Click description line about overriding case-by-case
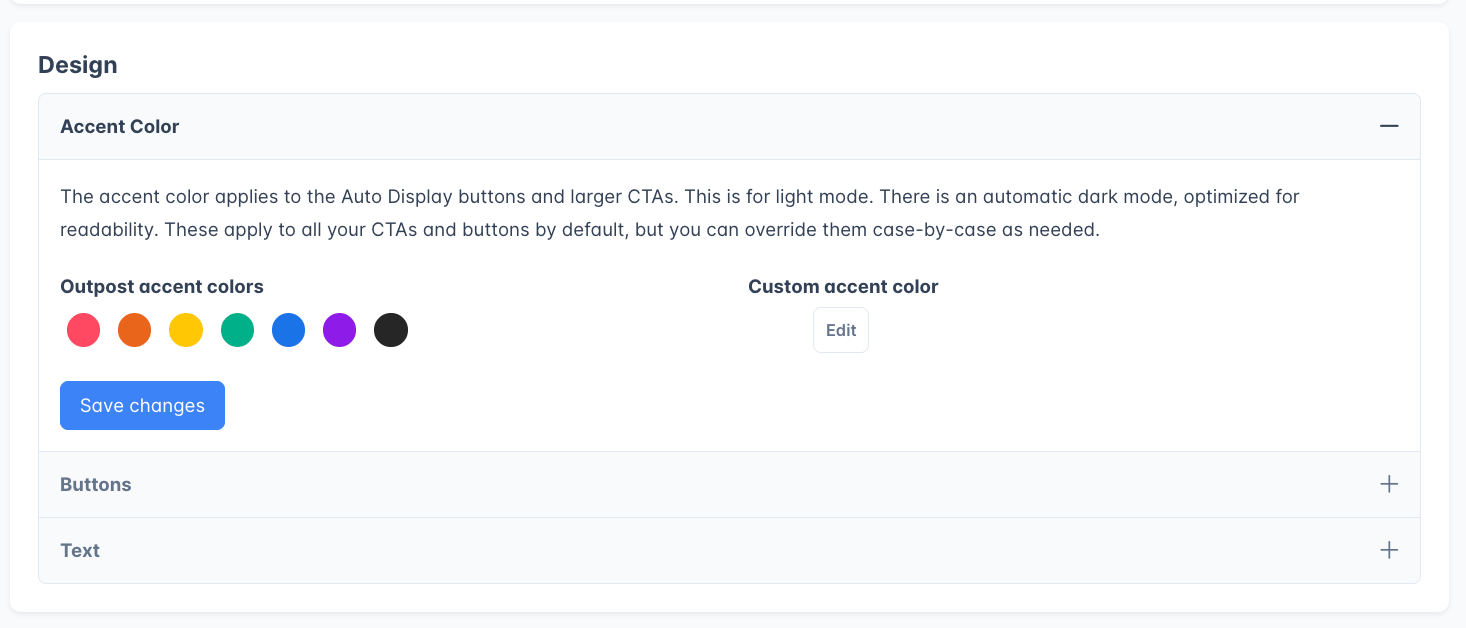Image resolution: width=1466 pixels, height=628 pixels. [x=580, y=230]
